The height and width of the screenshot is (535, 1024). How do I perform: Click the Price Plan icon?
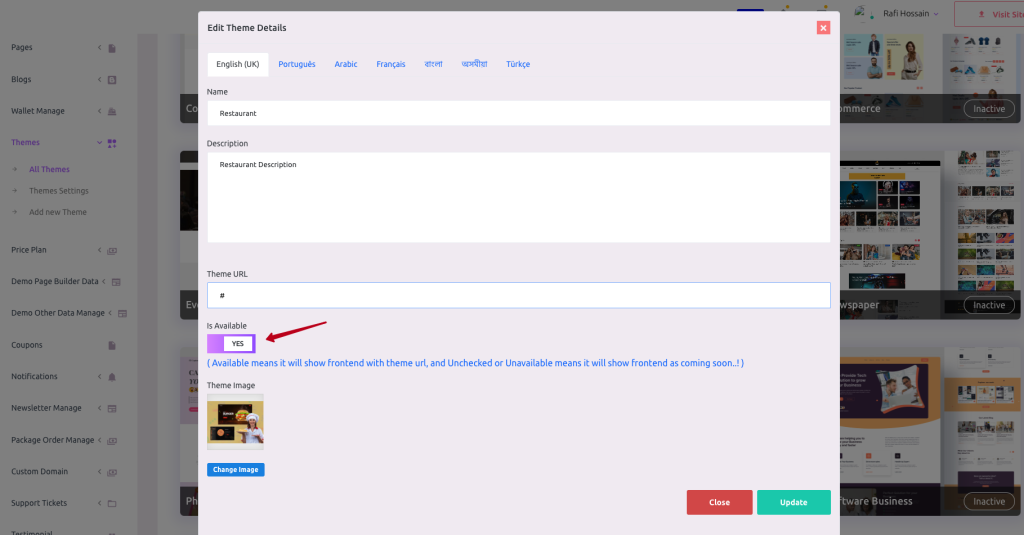point(112,251)
